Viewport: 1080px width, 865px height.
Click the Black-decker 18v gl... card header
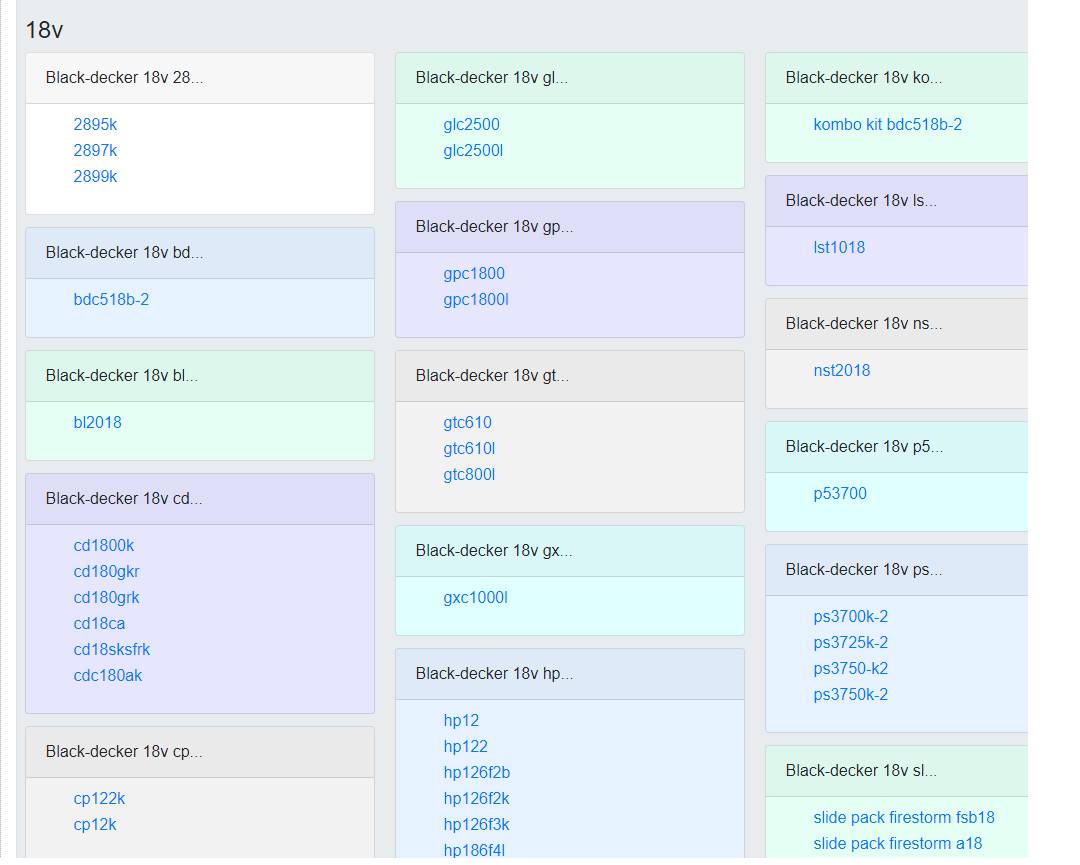click(x=570, y=78)
